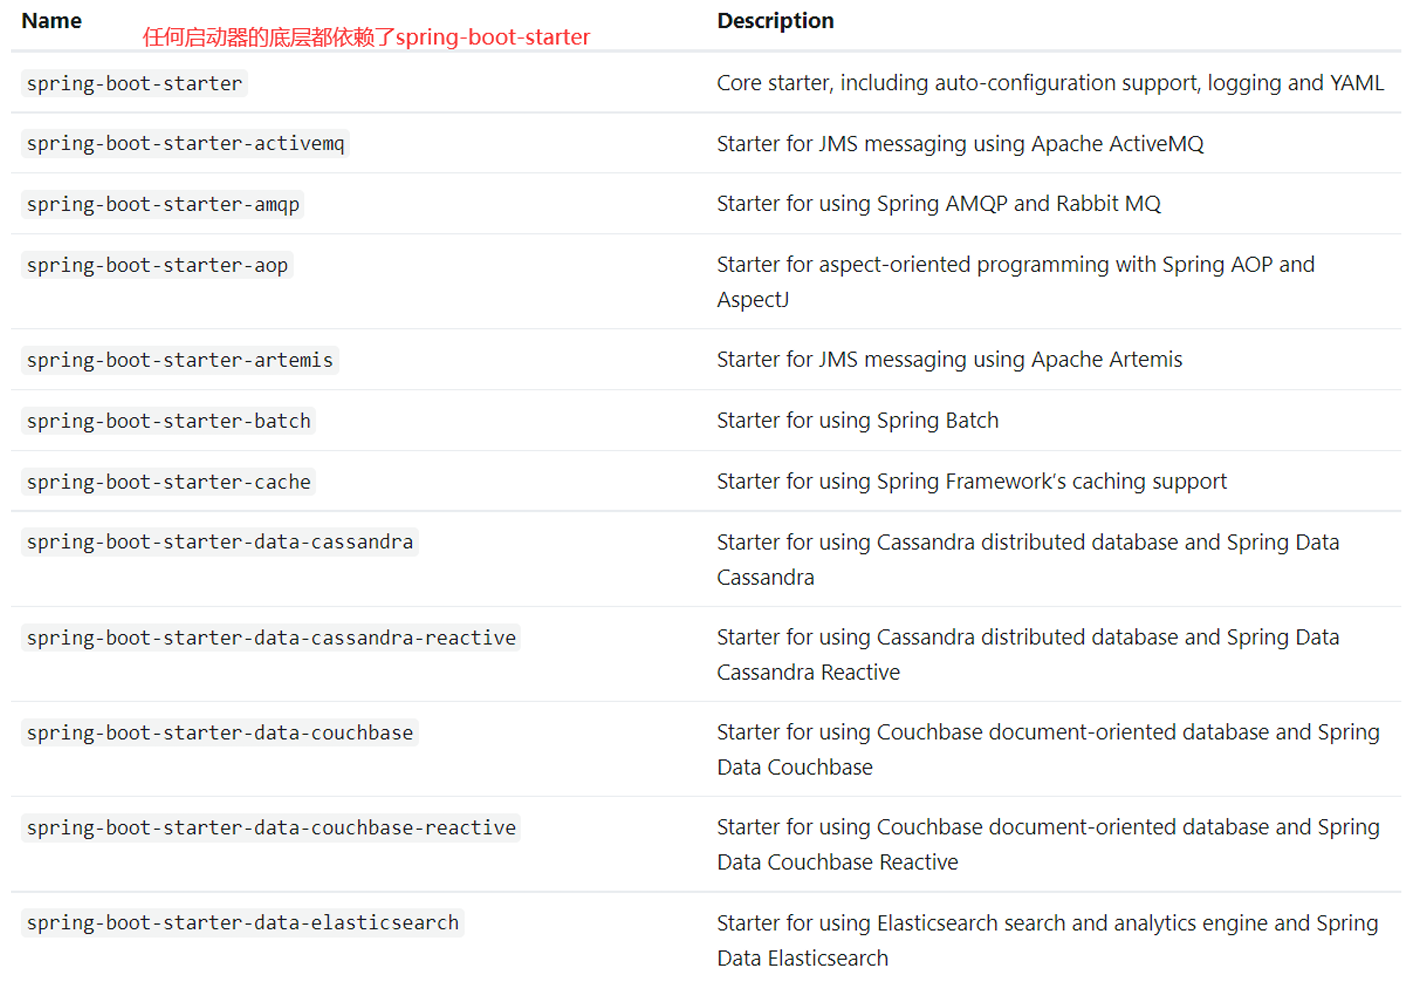Click the spring-boot-starter-data-couchbase code label
1414x982 pixels.
pos(219,733)
